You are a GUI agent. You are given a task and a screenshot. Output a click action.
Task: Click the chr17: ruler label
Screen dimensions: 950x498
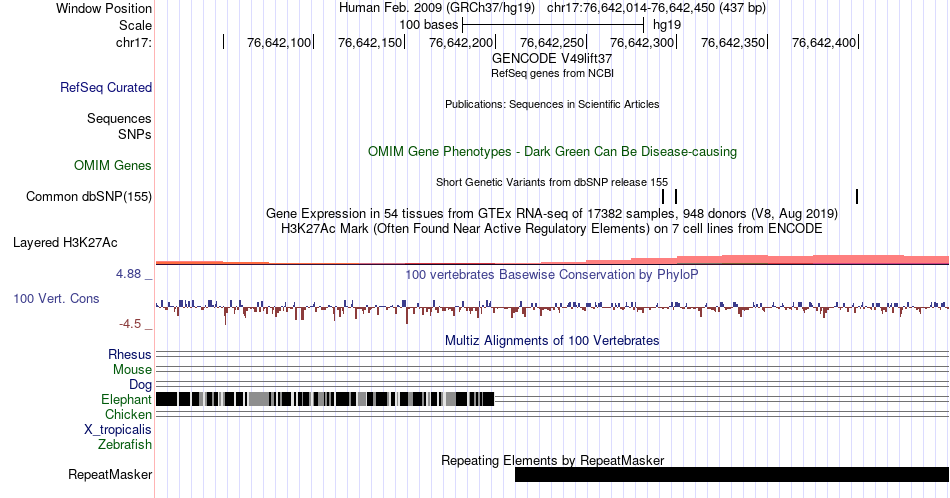[x=134, y=42]
